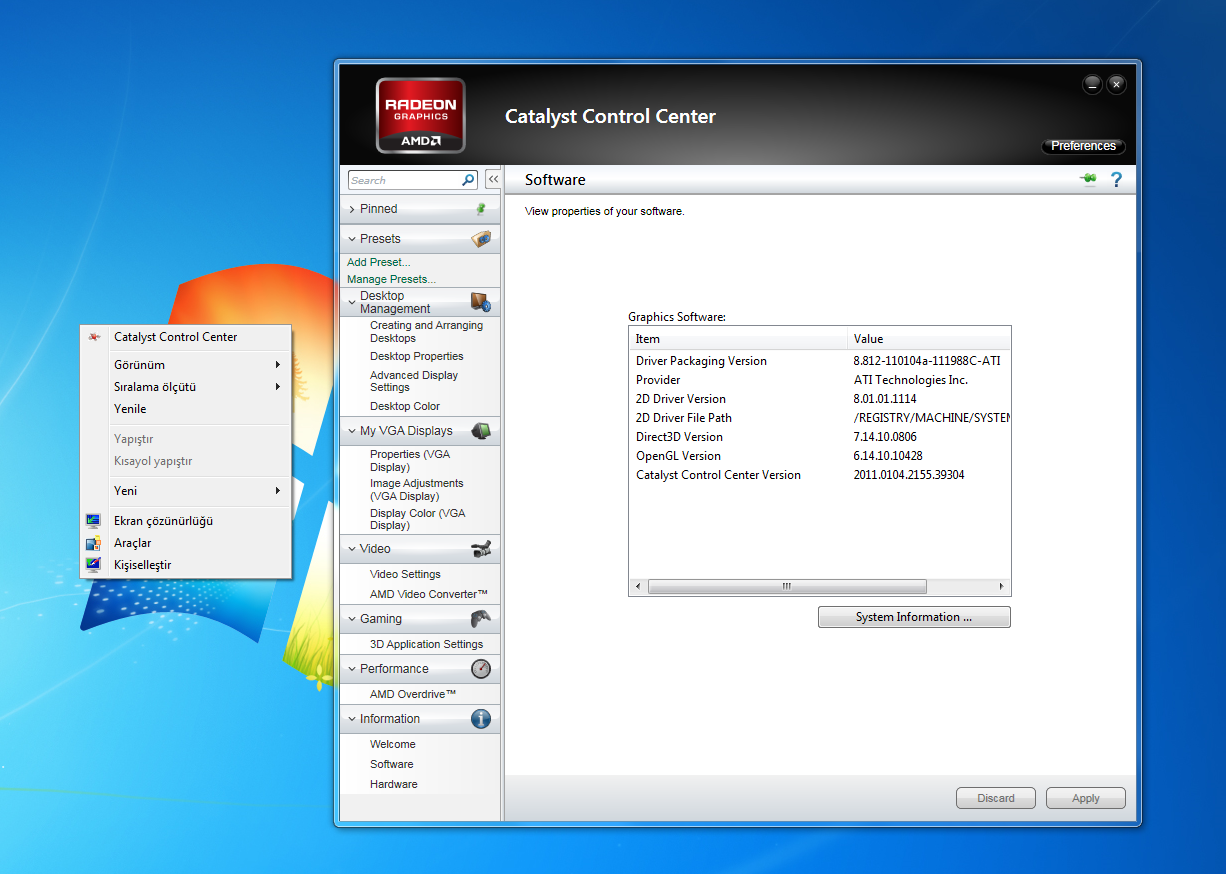Click the Desktop Management section icon

[481, 302]
